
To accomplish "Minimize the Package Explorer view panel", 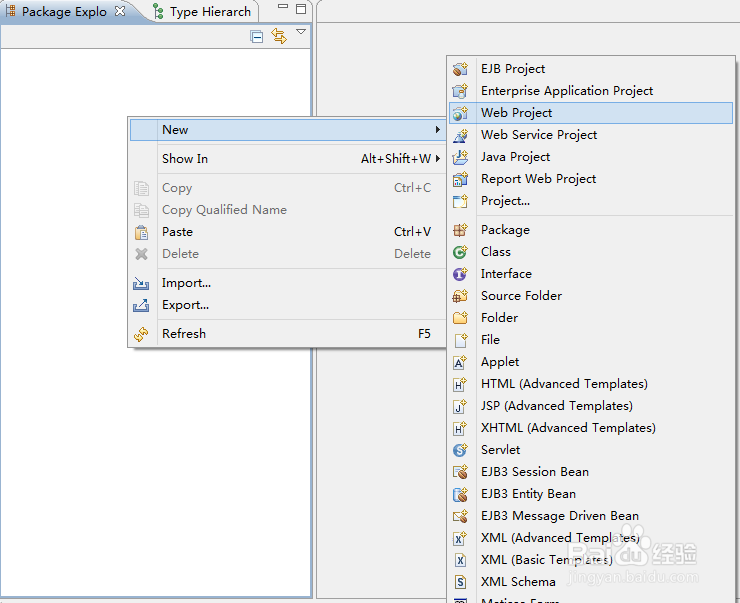I will pos(283,7).
